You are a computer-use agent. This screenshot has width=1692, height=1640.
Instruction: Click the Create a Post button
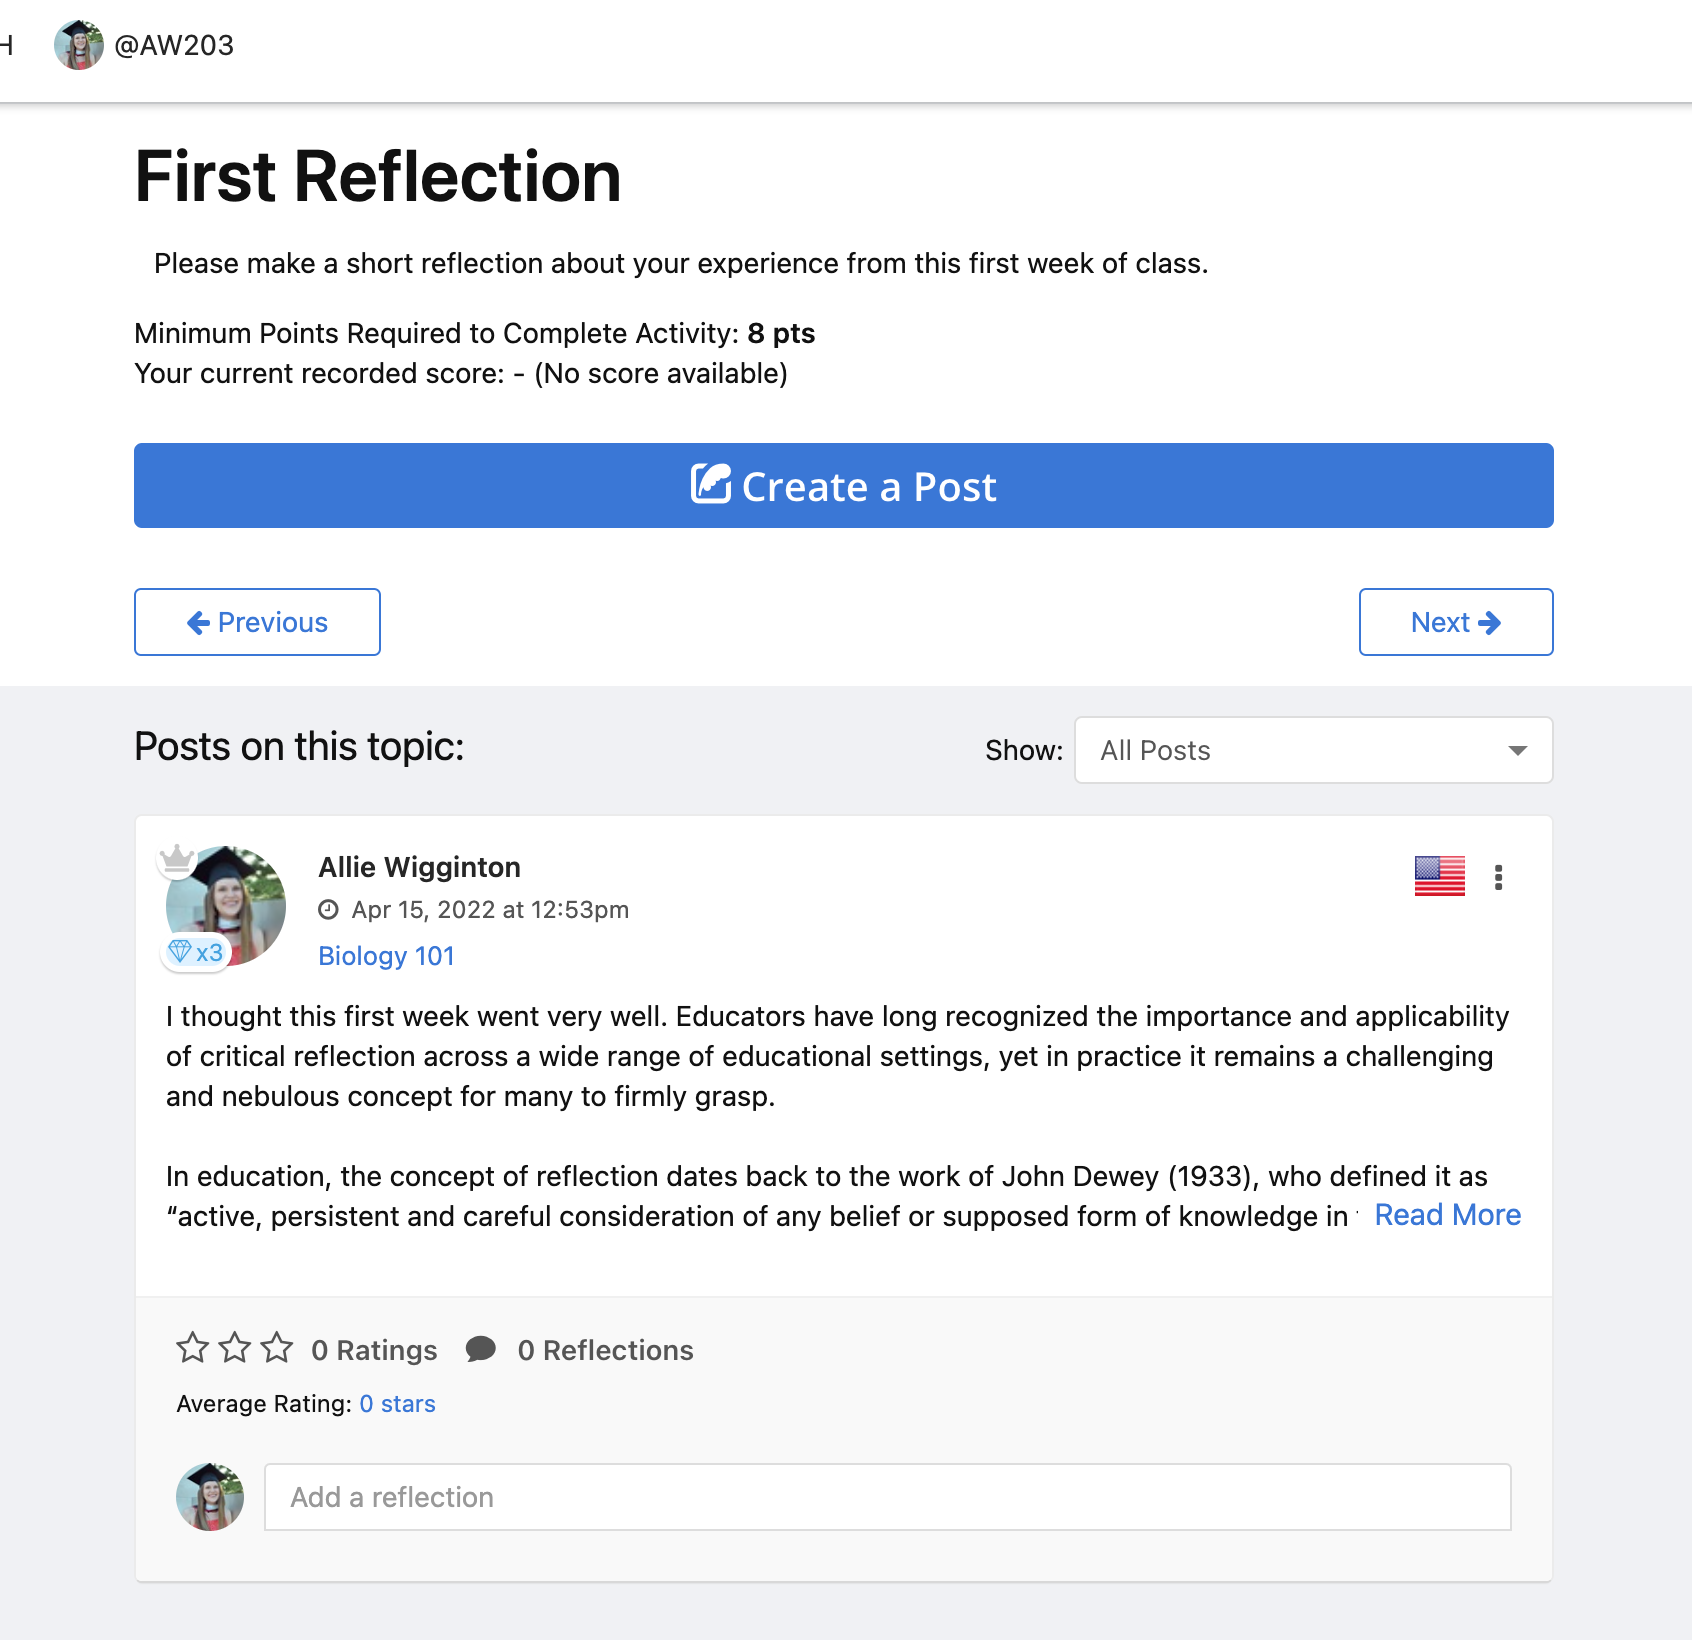point(843,485)
